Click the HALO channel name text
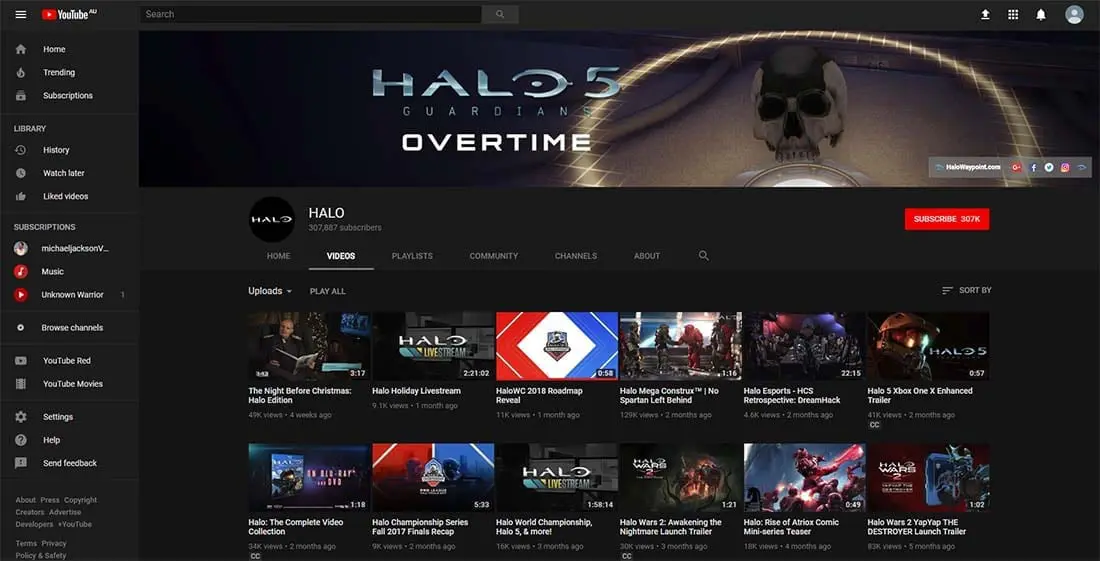This screenshot has height=561, width=1100. click(x=326, y=213)
